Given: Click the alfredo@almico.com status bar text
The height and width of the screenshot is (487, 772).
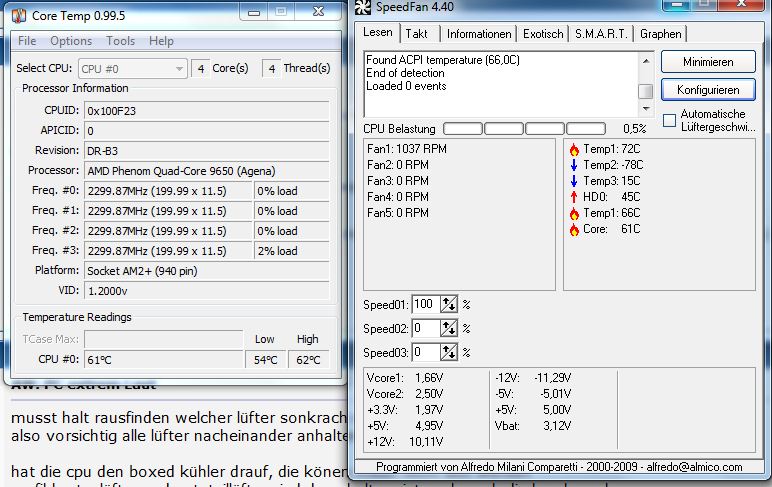Looking at the screenshot, I should coord(694,467).
